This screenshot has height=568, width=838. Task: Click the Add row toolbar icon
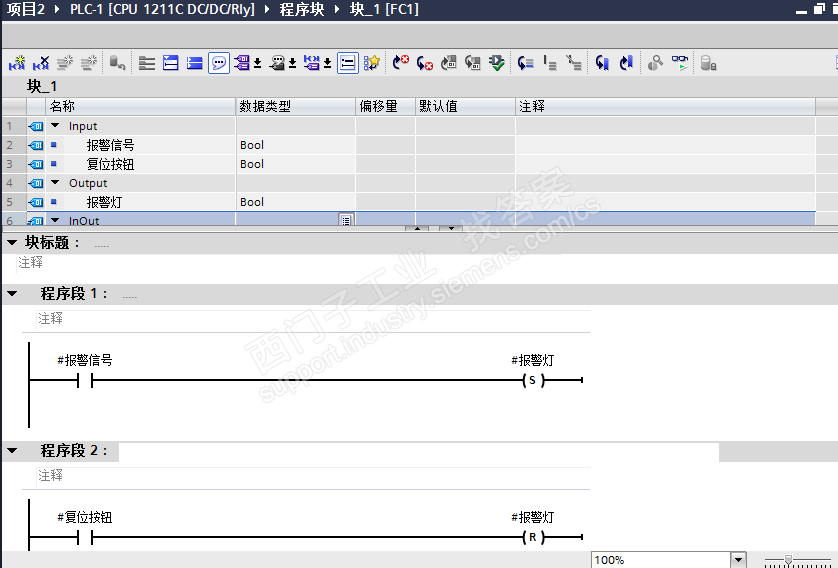point(89,63)
